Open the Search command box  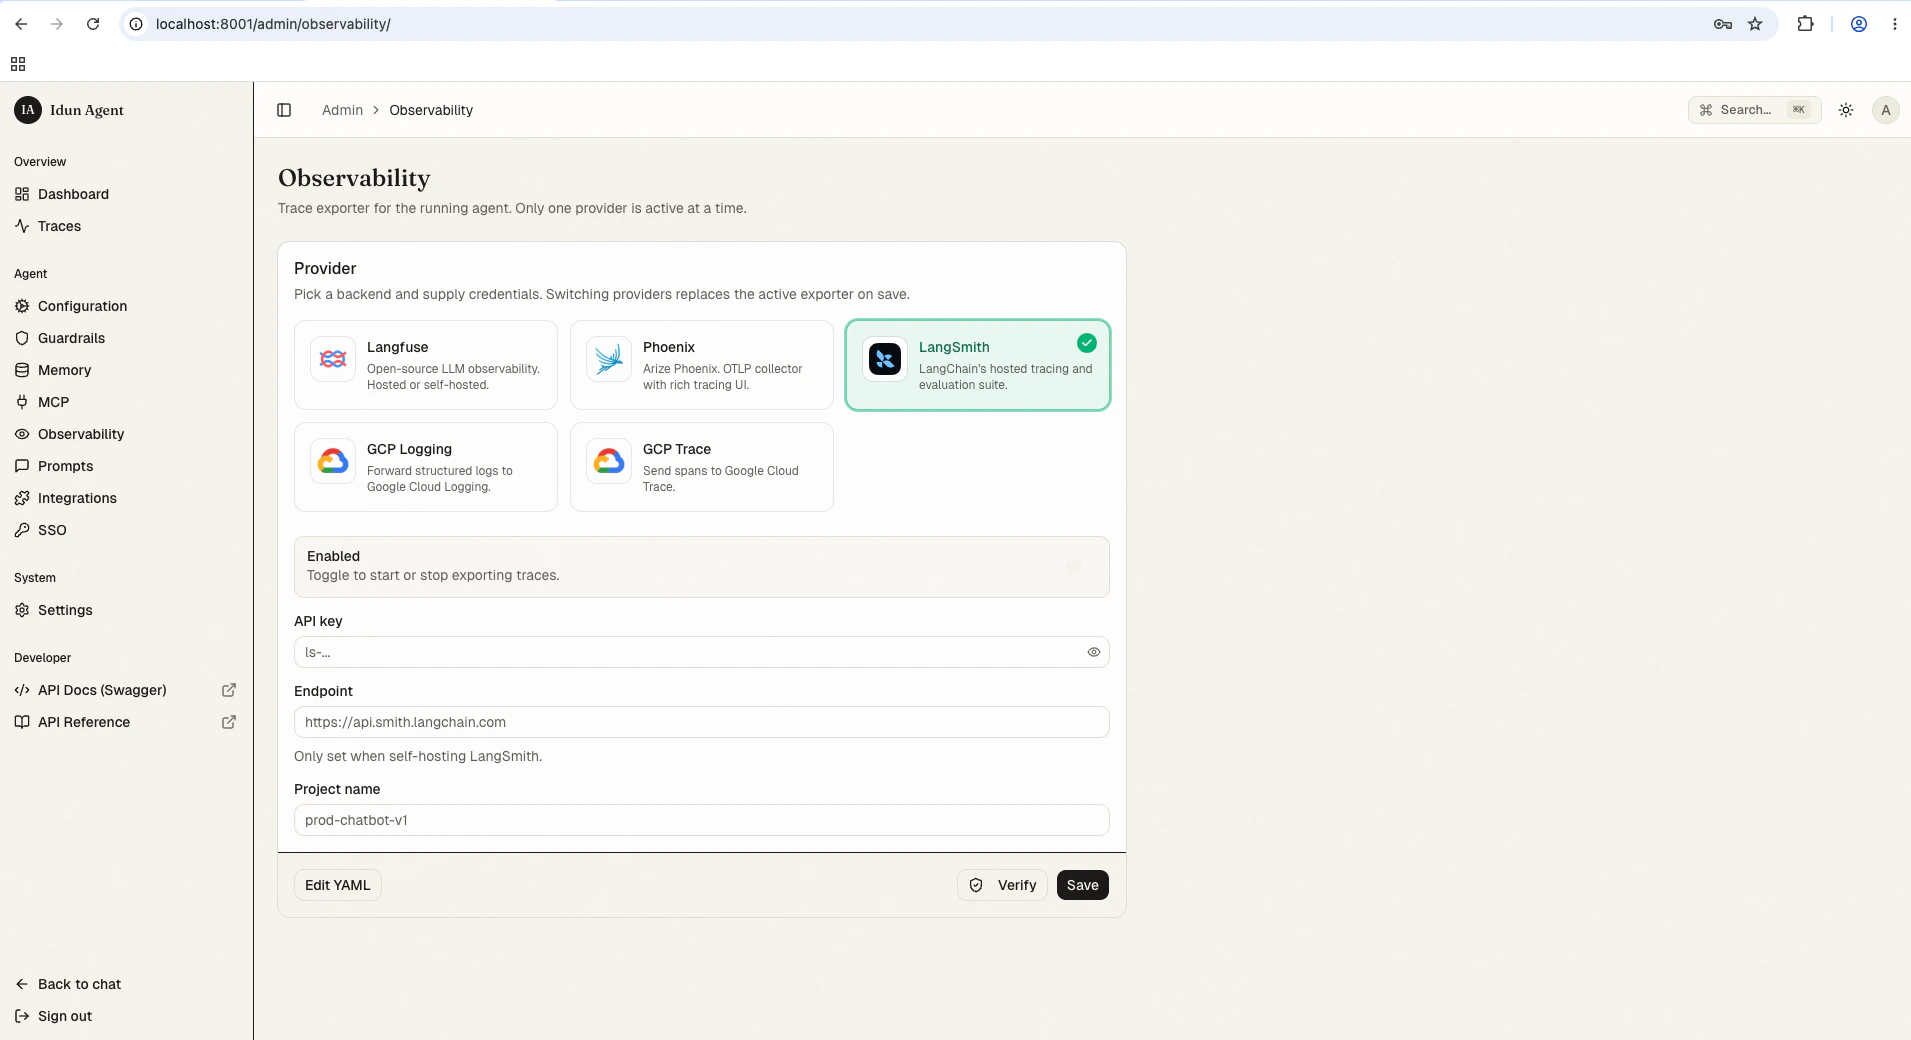(1755, 110)
